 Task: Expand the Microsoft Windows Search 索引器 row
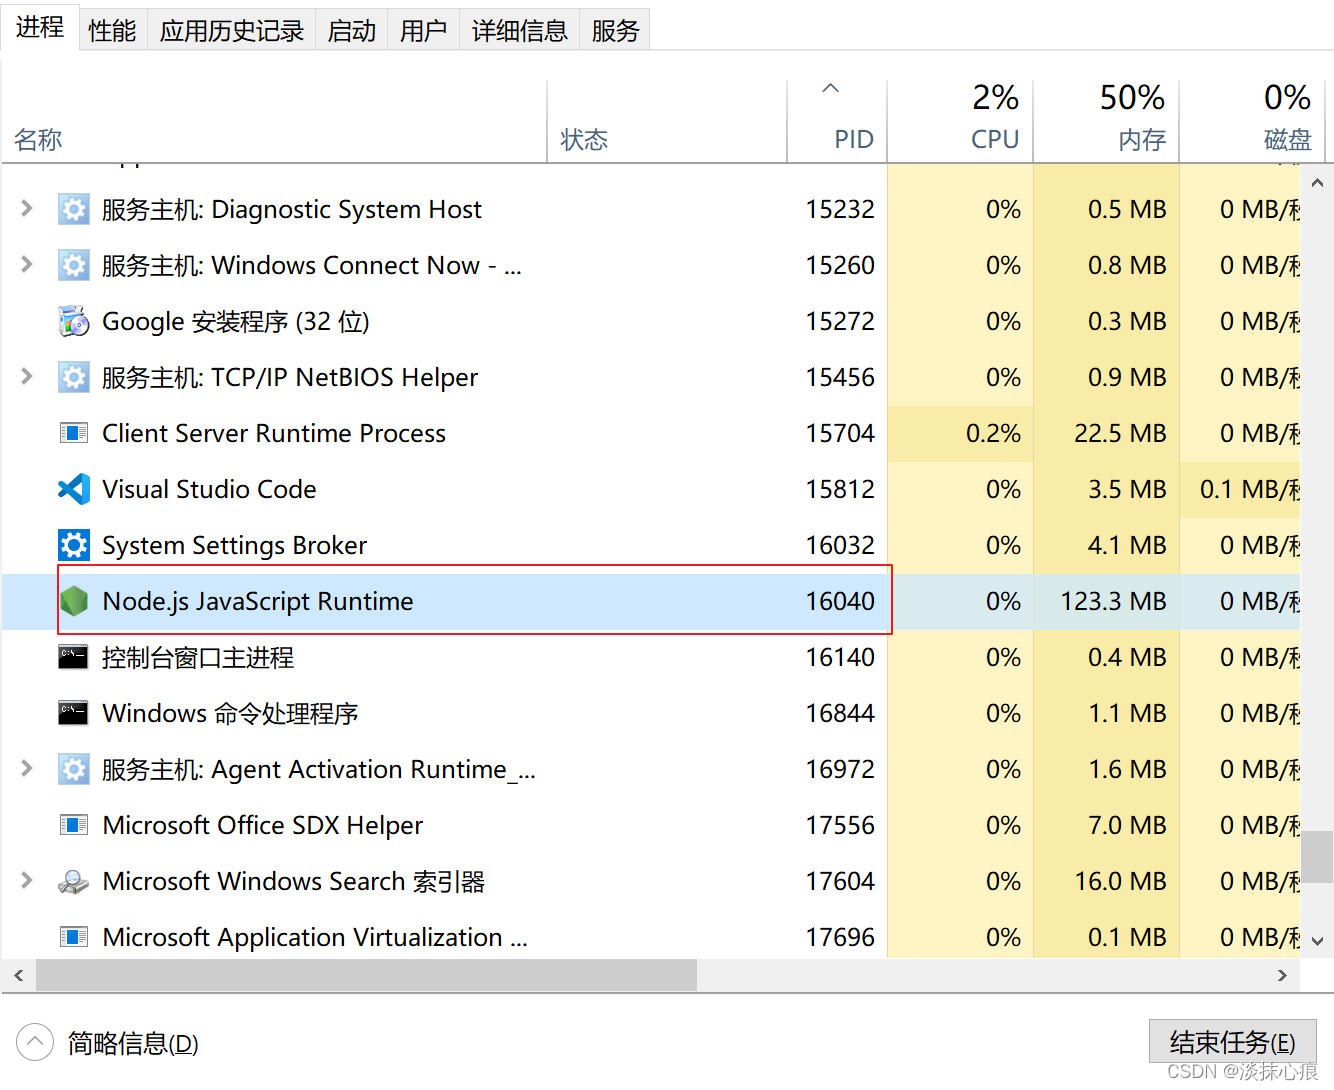27,880
